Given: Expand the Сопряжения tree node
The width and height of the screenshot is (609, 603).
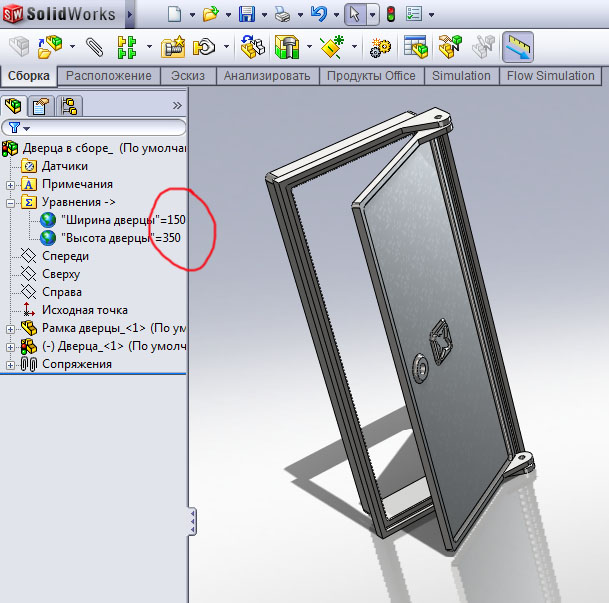Looking at the screenshot, I should 11,365.
